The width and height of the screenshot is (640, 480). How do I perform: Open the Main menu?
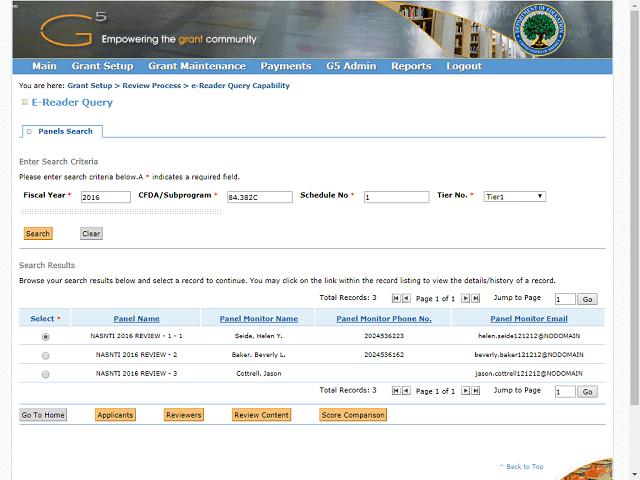pyautogui.click(x=44, y=66)
